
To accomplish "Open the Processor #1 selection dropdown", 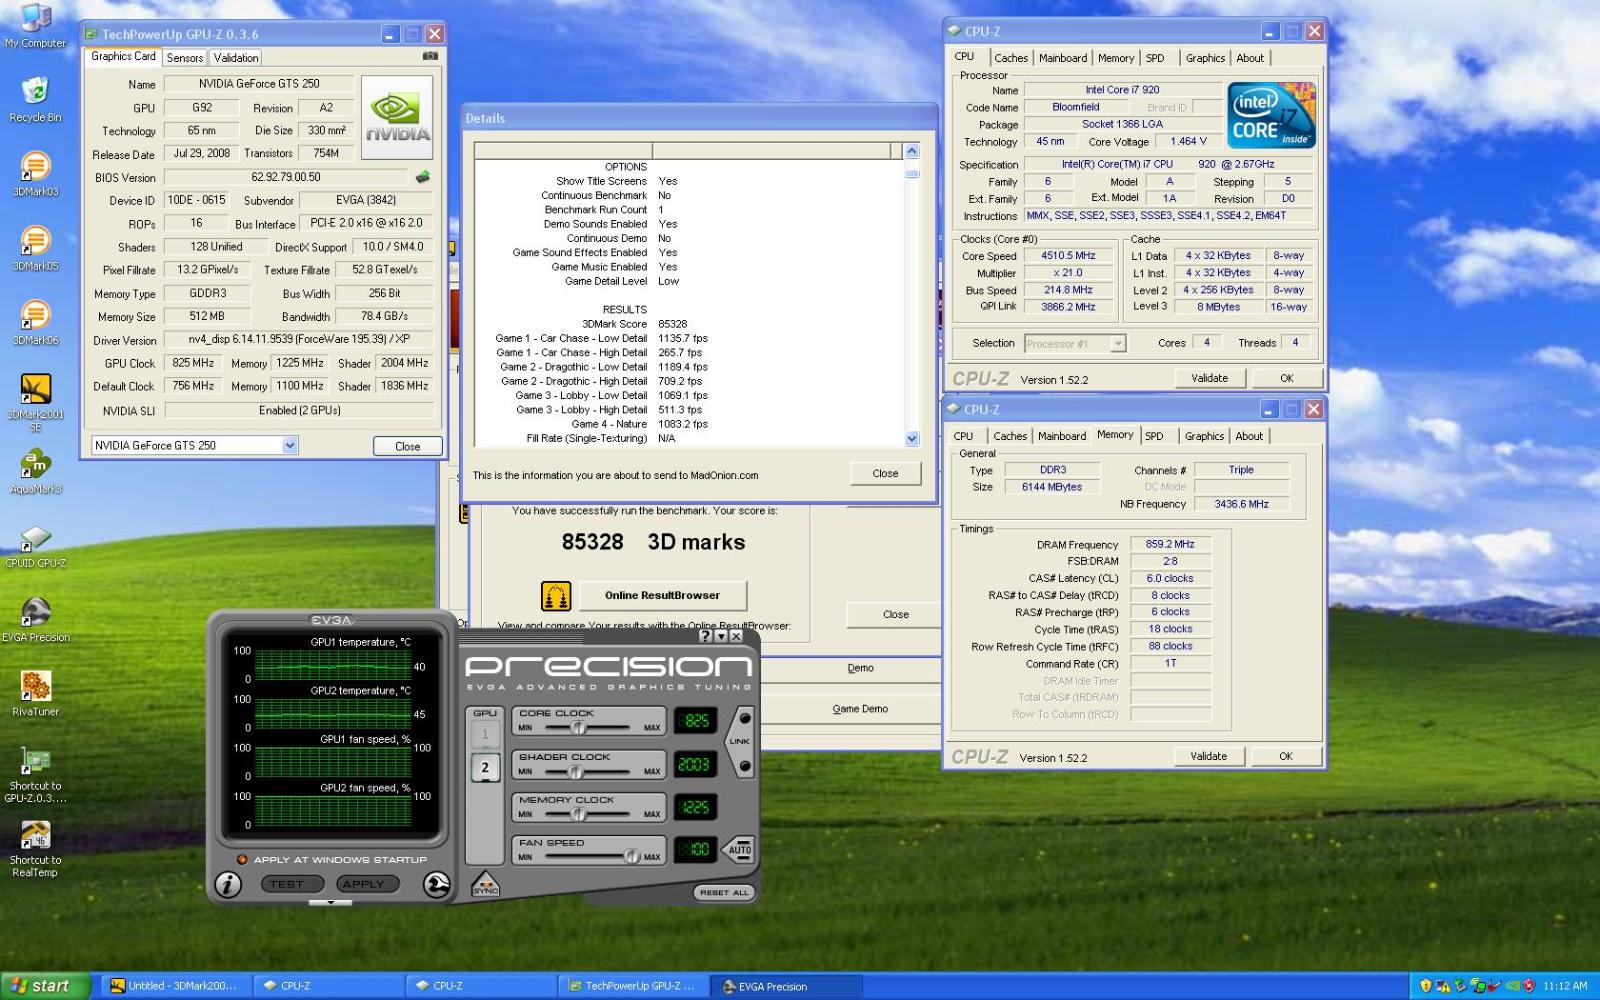I will tap(1118, 344).
